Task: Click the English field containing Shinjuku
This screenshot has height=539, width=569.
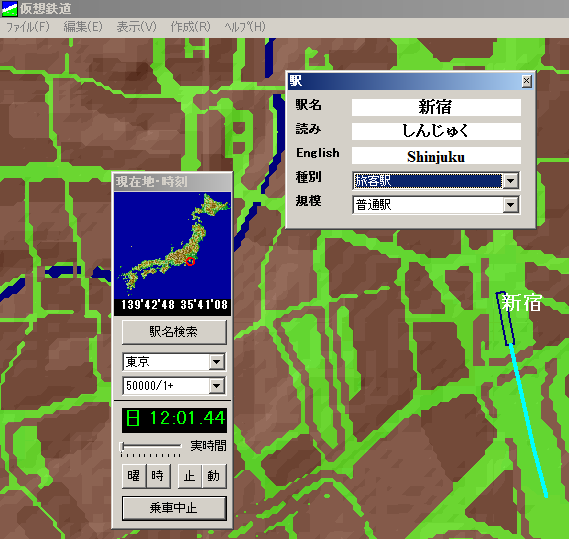Action: point(436,156)
